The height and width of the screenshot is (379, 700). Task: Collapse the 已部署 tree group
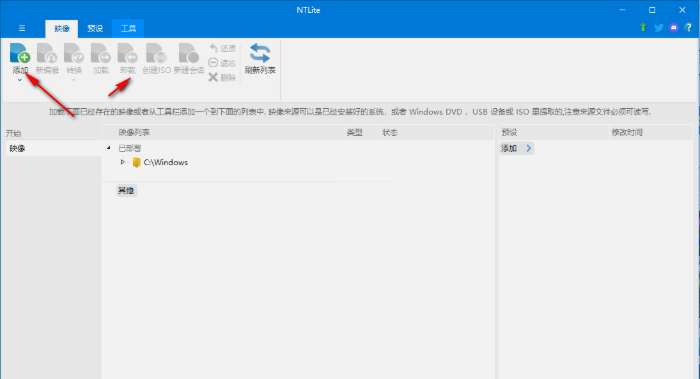pyautogui.click(x=108, y=148)
